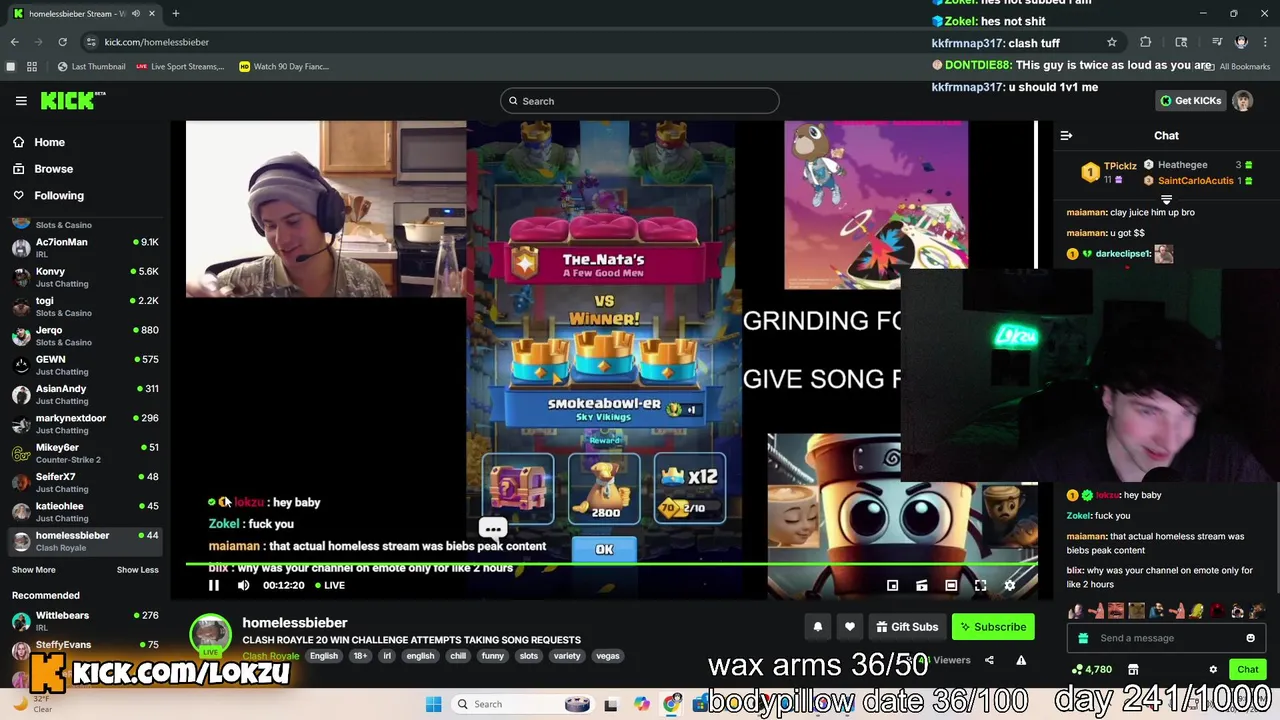Open chat settings gear

[x=1213, y=669]
